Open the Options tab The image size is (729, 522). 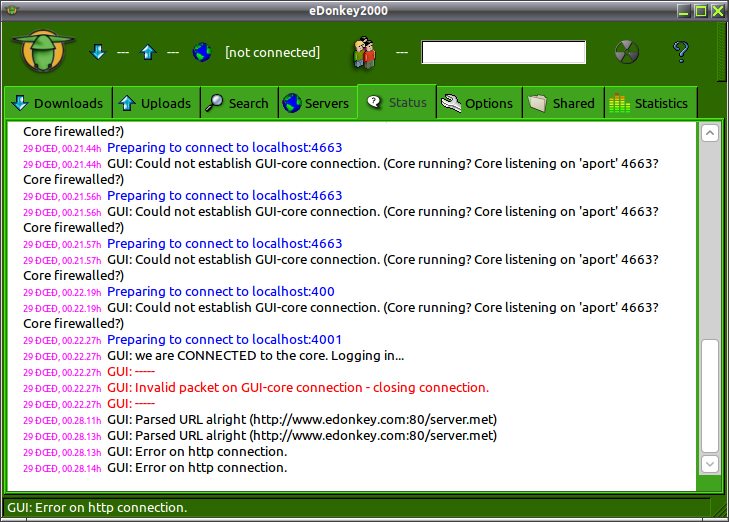(479, 103)
